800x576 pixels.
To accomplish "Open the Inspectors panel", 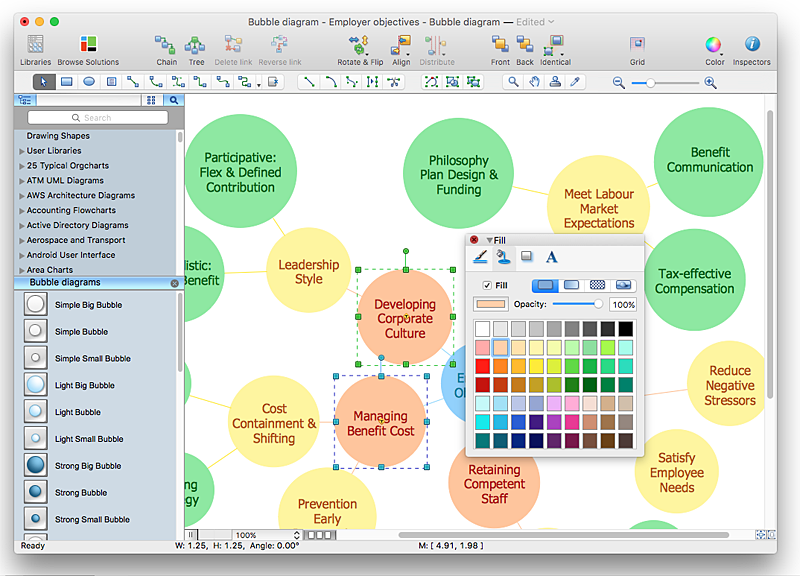I will (751, 45).
